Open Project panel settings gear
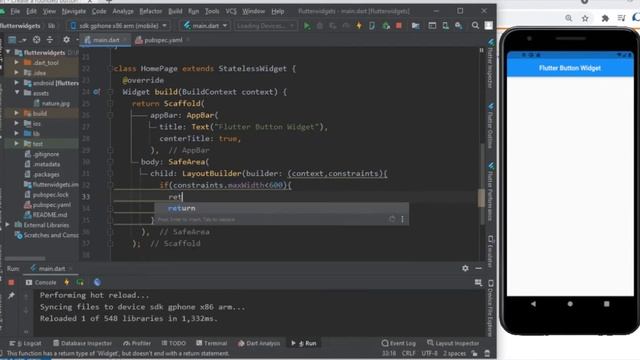The width and height of the screenshot is (640, 360). coord(66,40)
